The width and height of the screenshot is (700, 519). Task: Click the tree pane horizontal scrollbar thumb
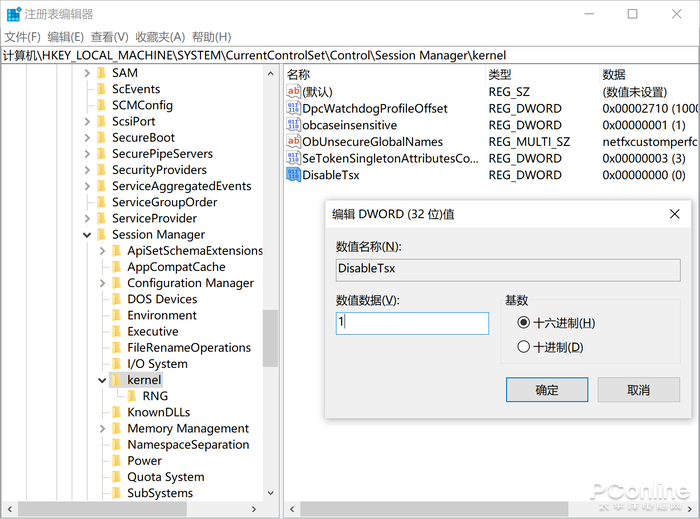pos(103,509)
